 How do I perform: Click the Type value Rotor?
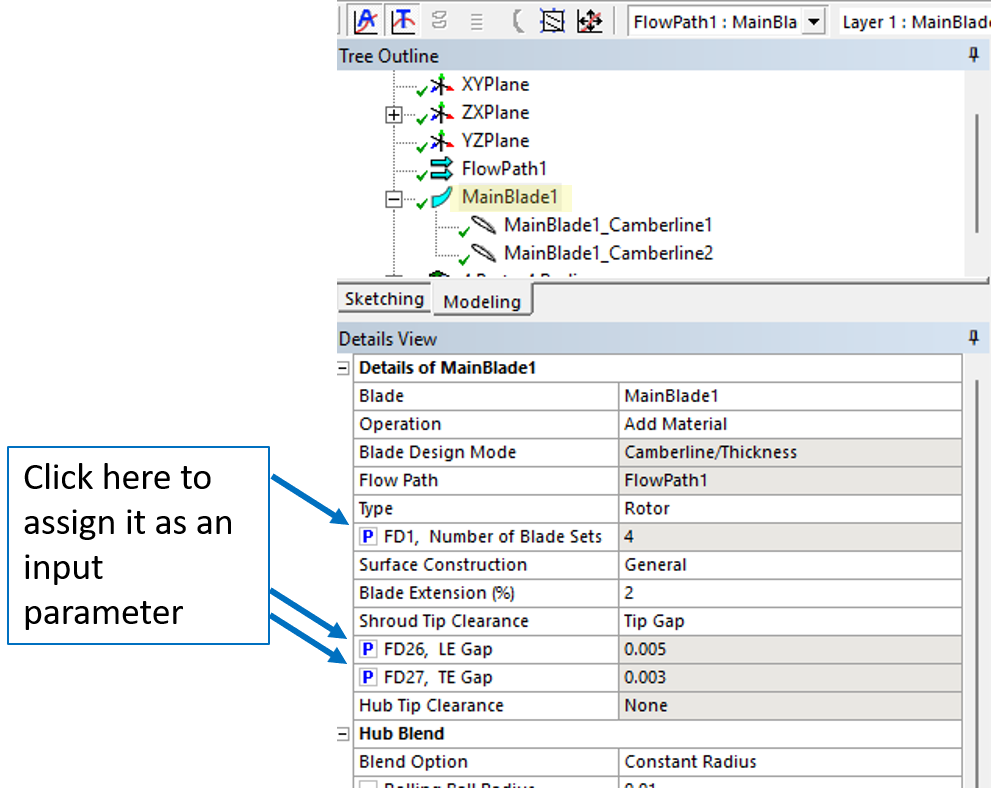(x=790, y=509)
